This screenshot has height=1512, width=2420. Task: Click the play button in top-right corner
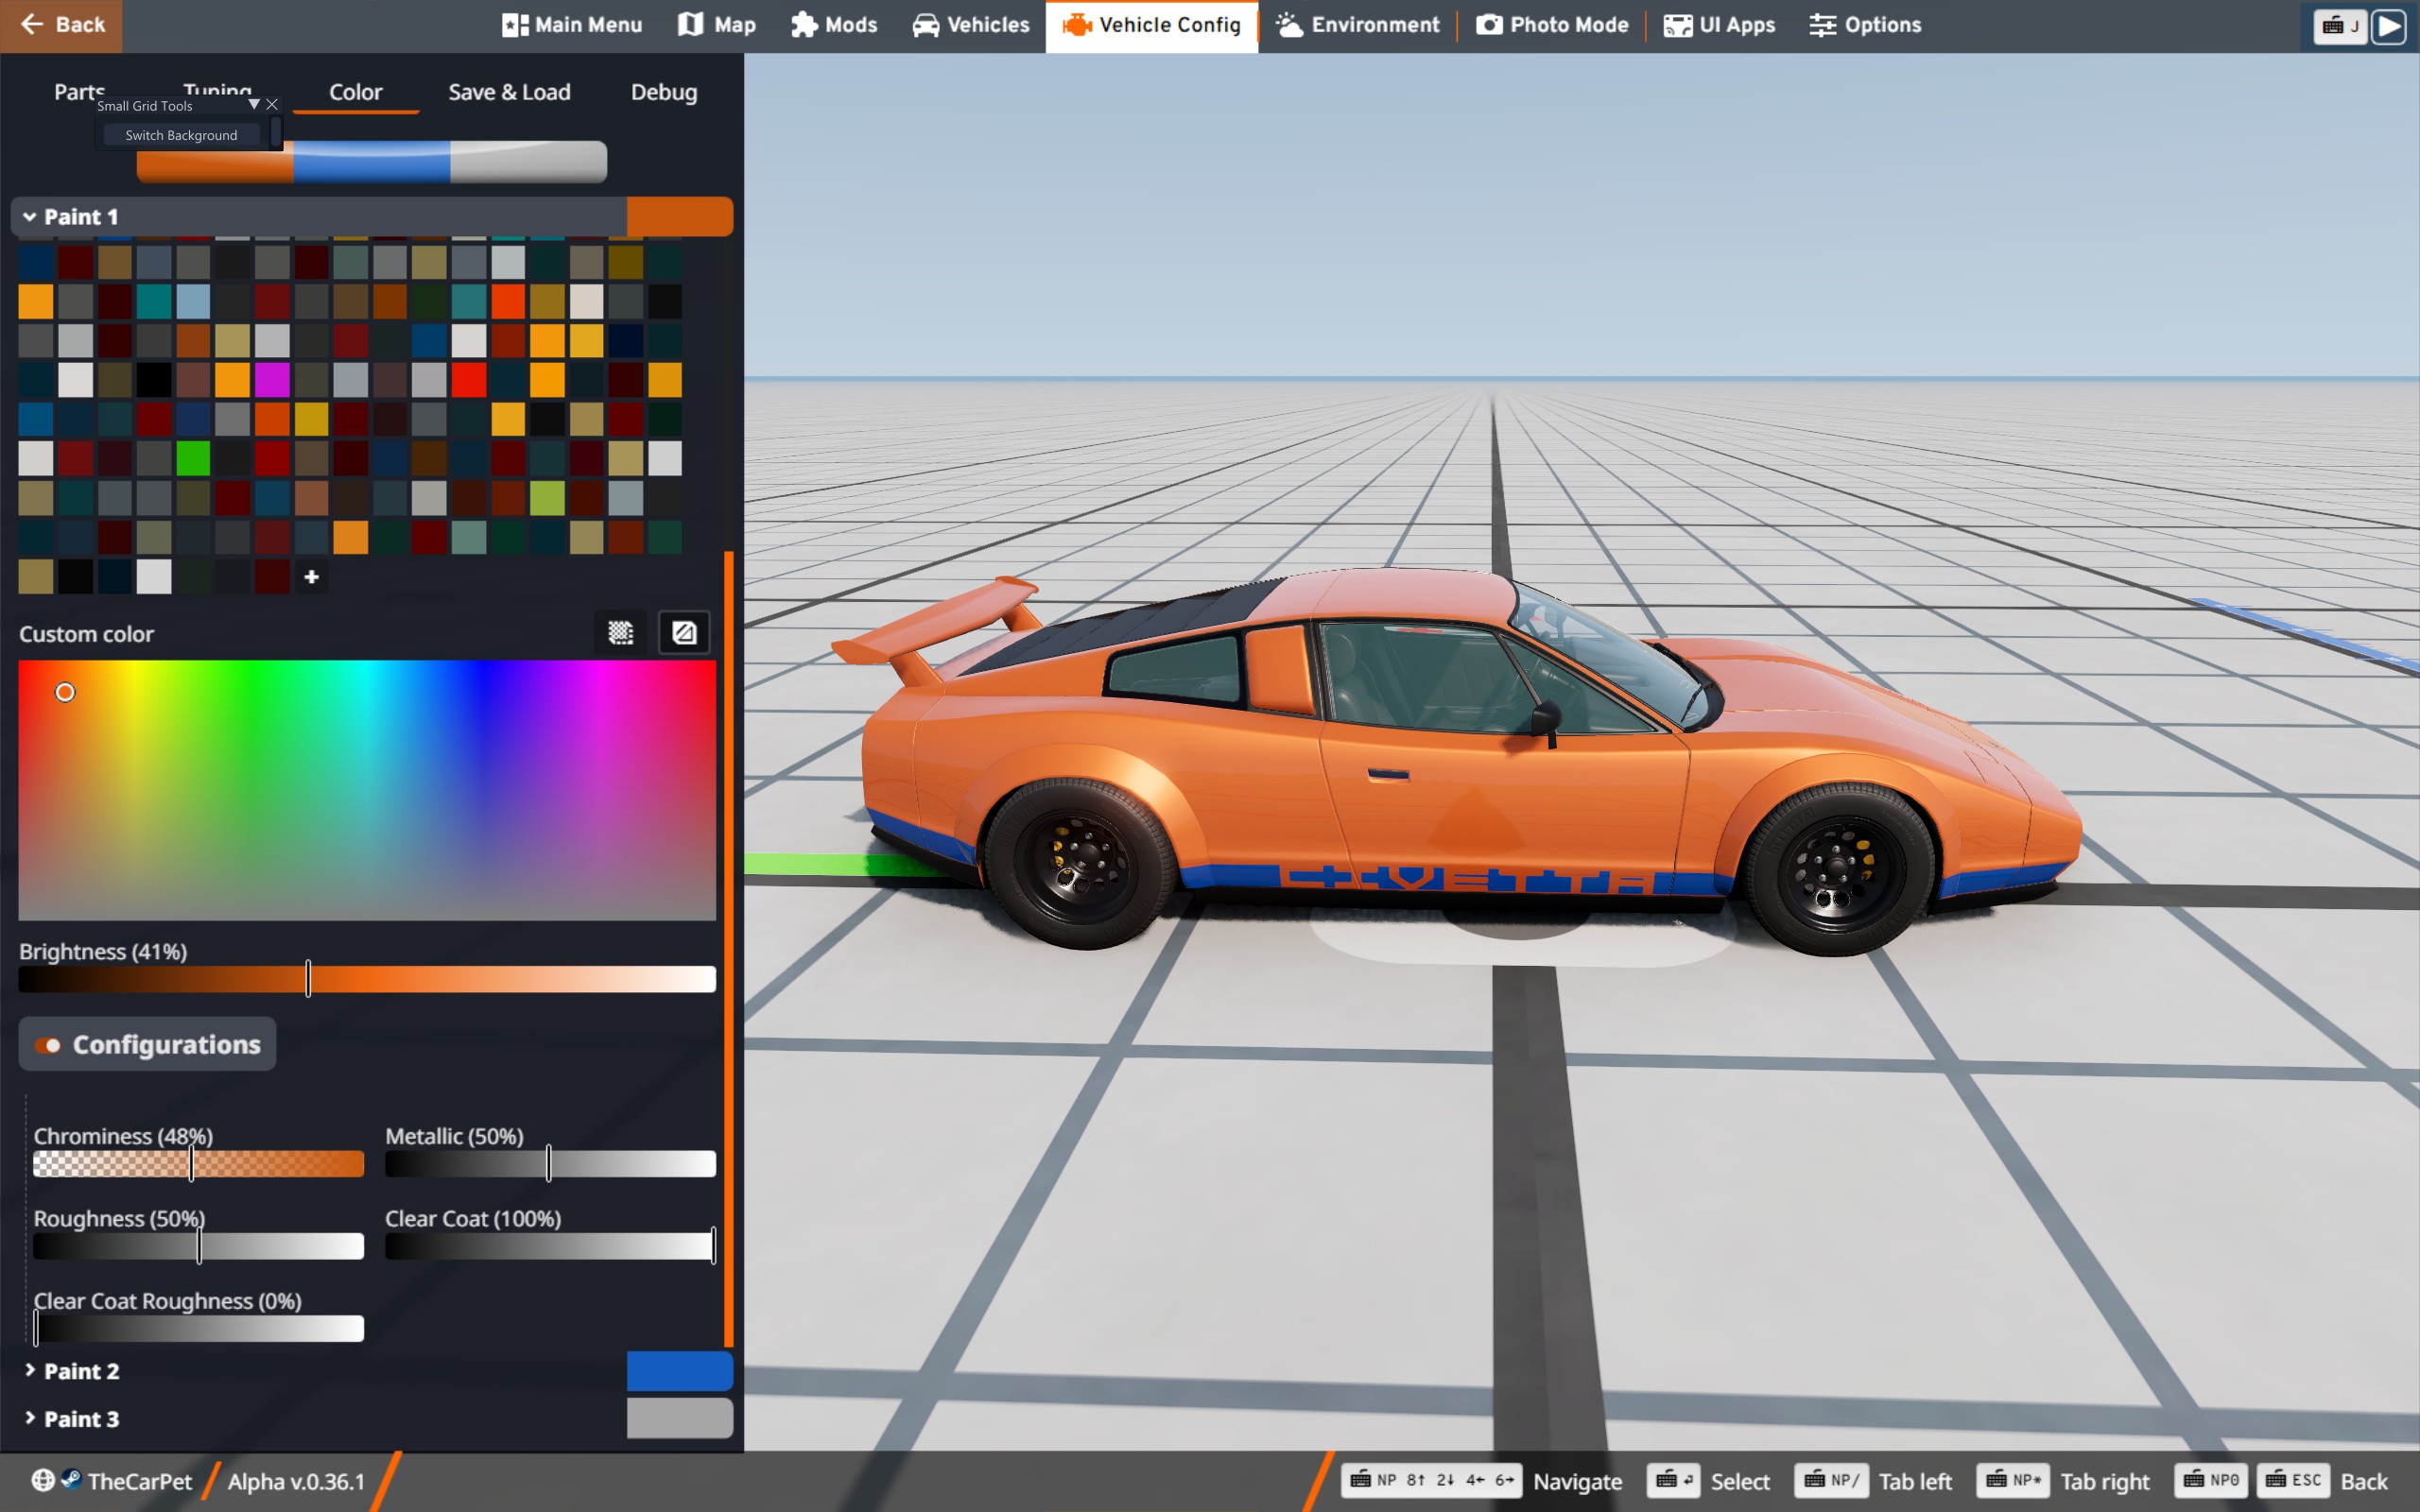2389,26
